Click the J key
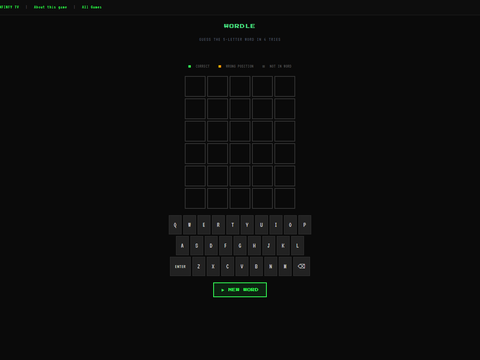The height and width of the screenshot is (360, 480). (x=268, y=246)
